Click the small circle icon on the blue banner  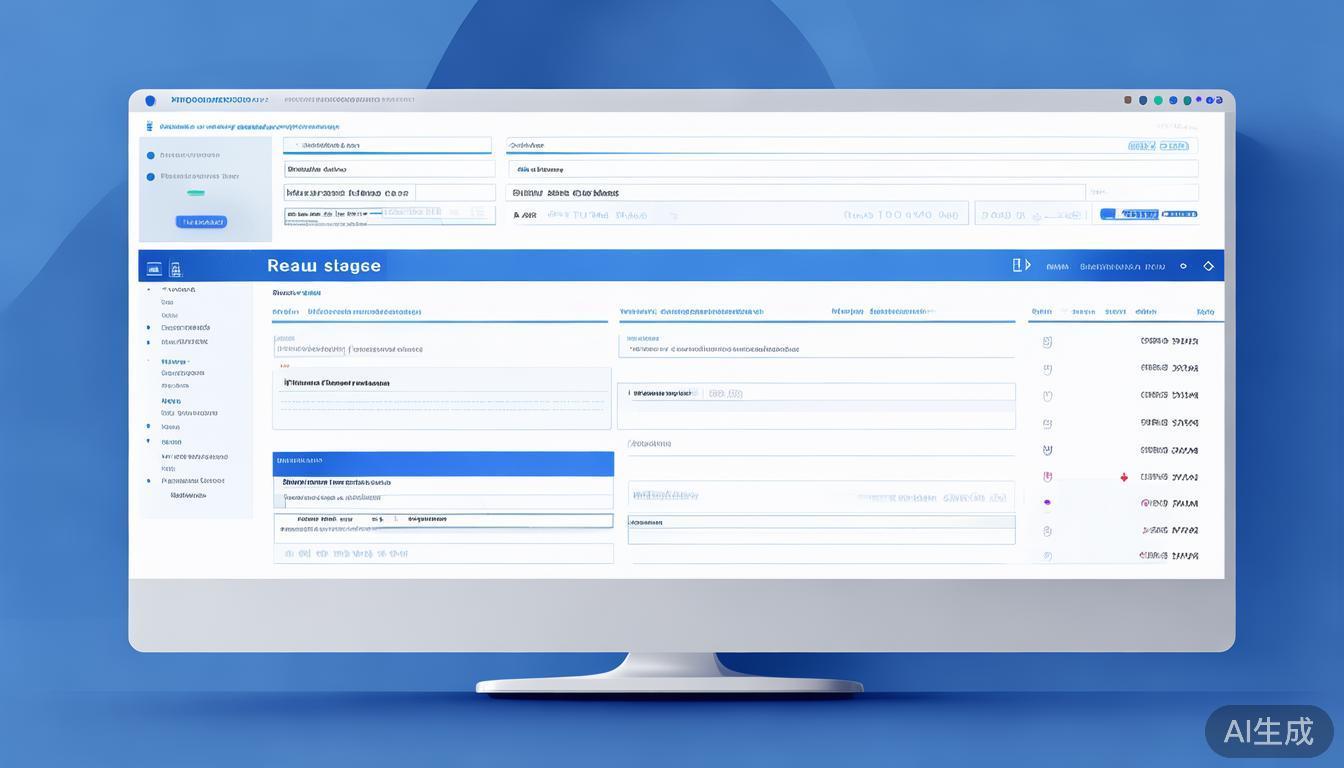pos(1183,266)
